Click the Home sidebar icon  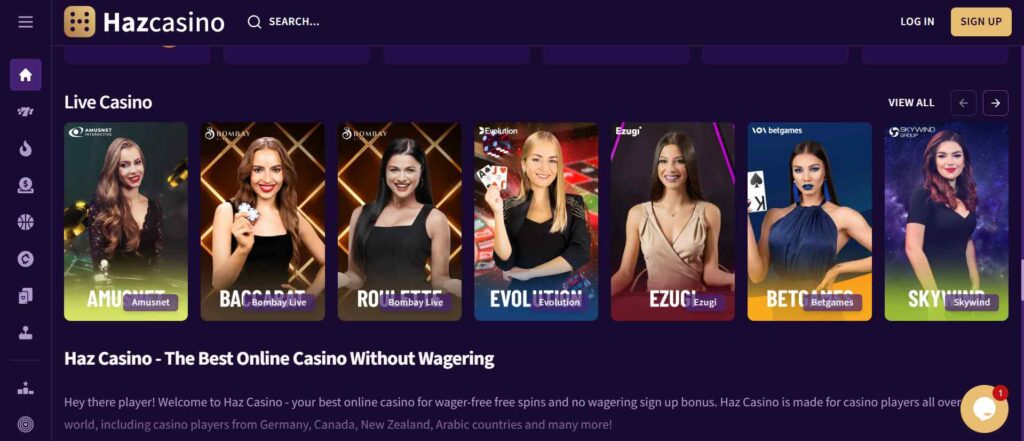[x=25, y=74]
